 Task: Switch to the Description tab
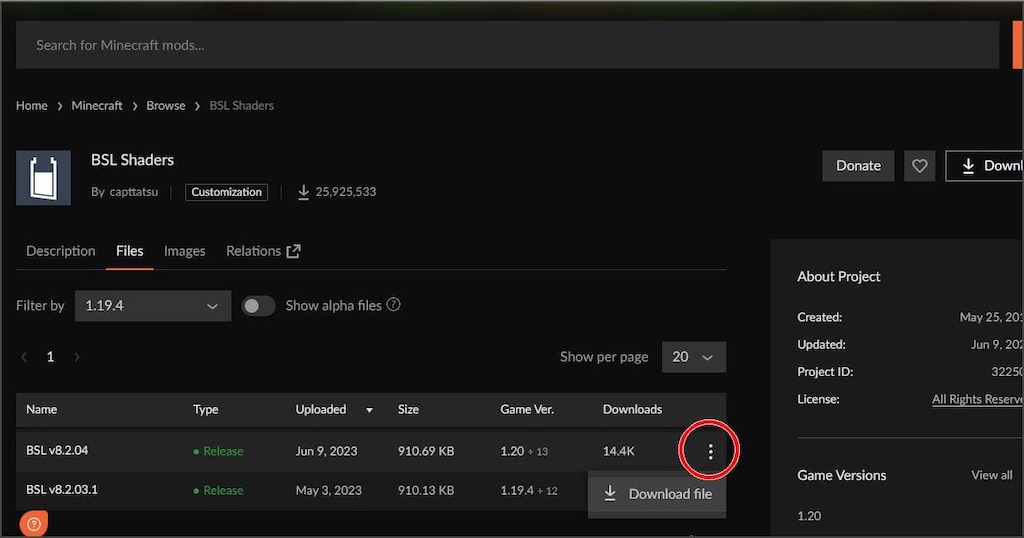[x=61, y=251]
